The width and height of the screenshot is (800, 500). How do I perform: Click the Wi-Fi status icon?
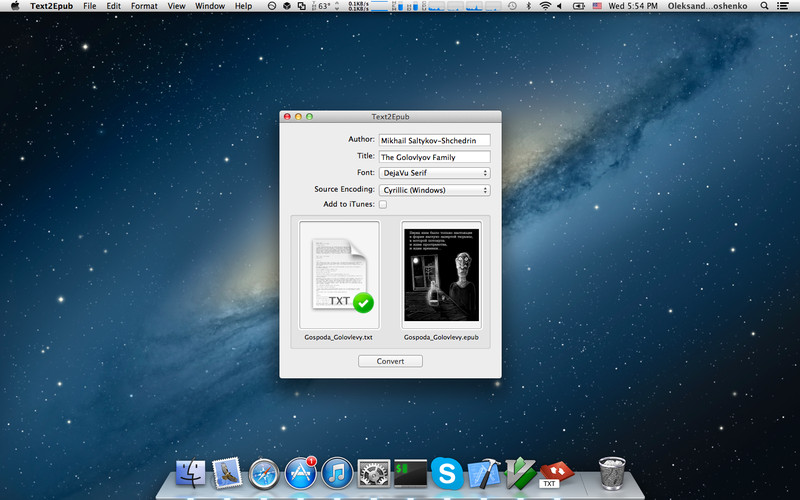click(x=545, y=6)
